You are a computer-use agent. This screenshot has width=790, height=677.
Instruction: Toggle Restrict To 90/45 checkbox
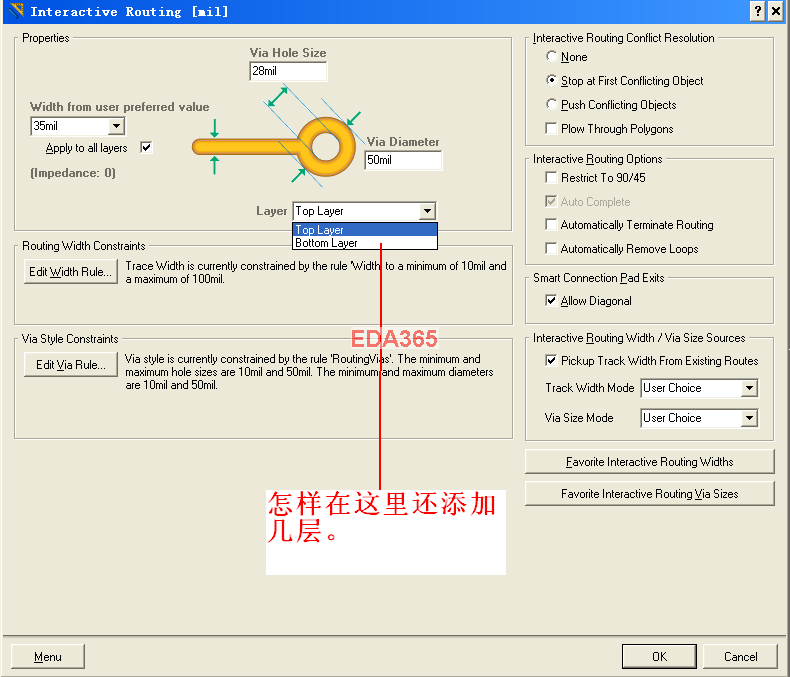(x=552, y=177)
